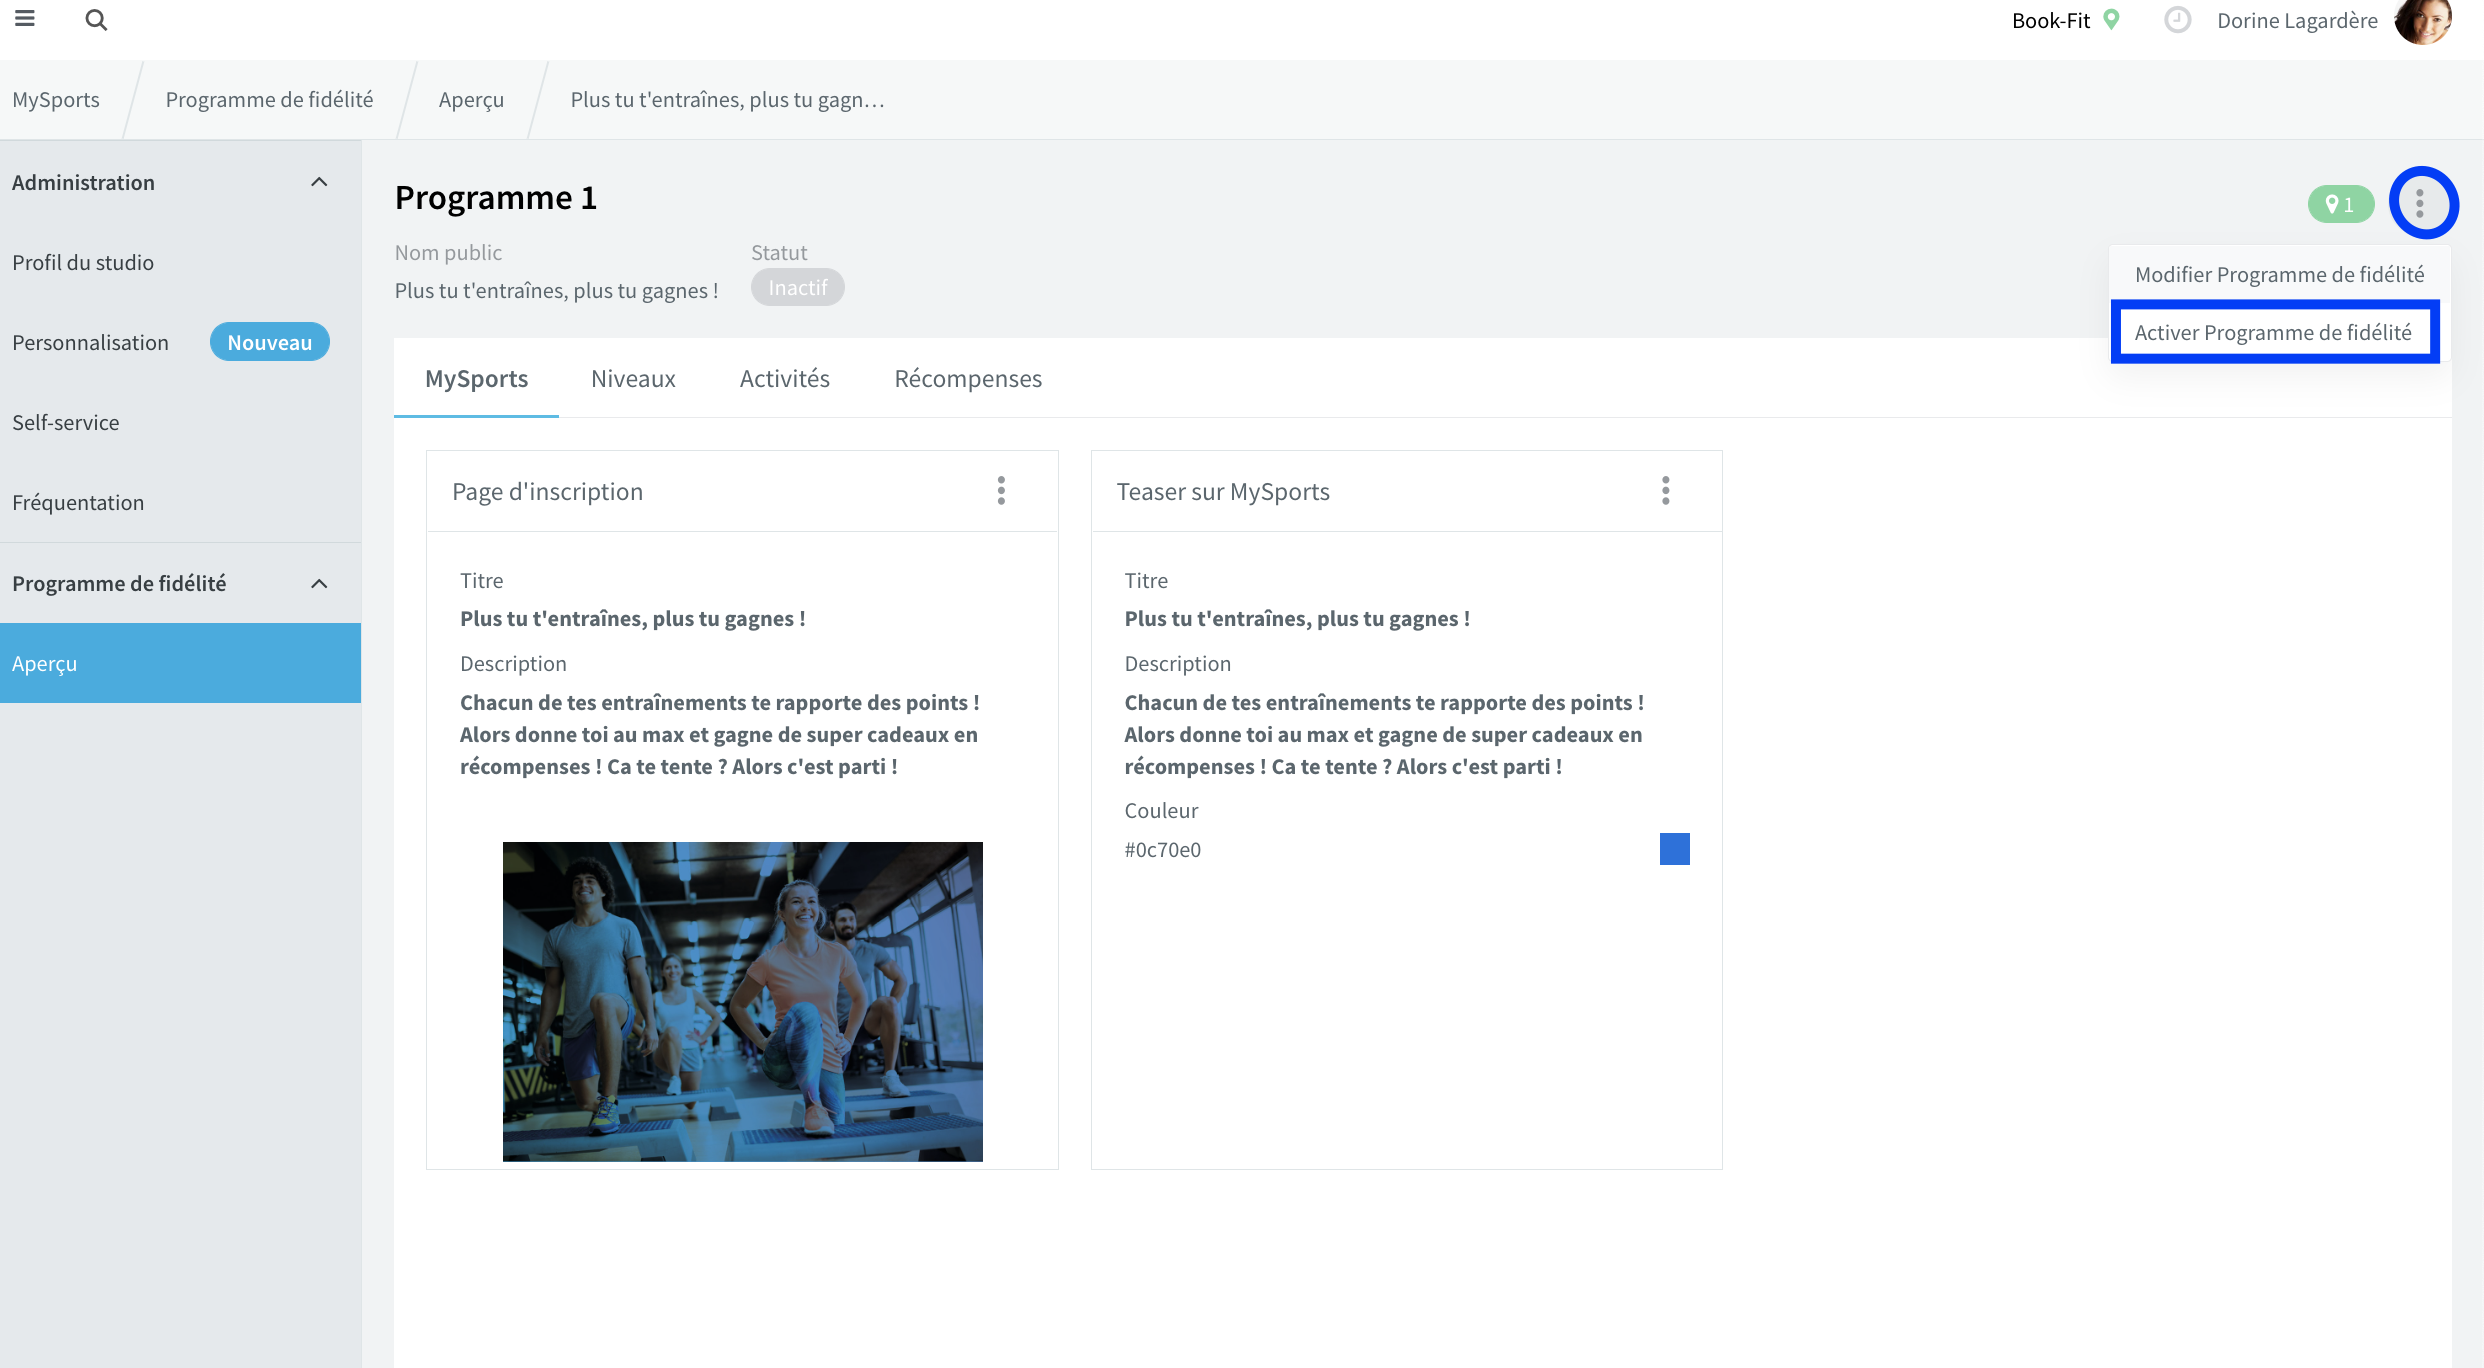Switch to the Récompenses tab

967,378
